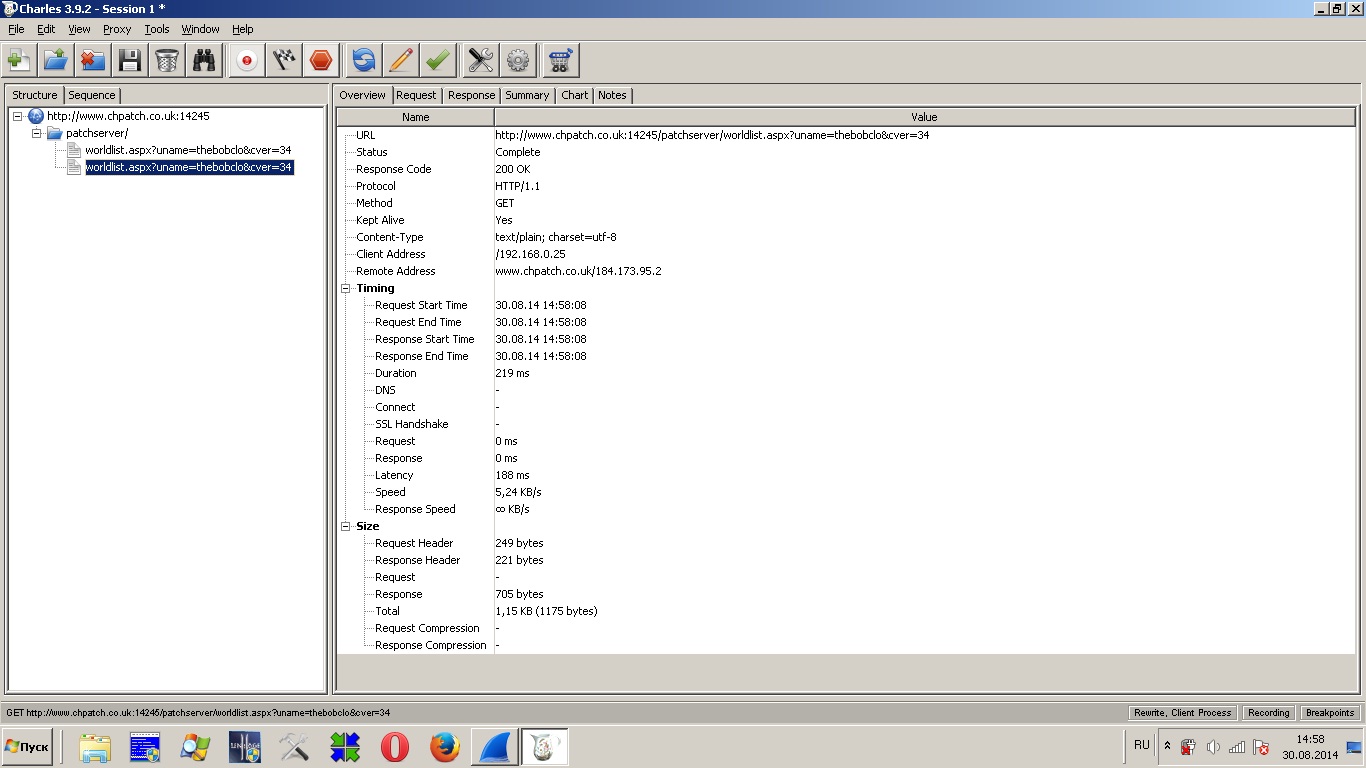Open the Chart tab

coord(574,95)
